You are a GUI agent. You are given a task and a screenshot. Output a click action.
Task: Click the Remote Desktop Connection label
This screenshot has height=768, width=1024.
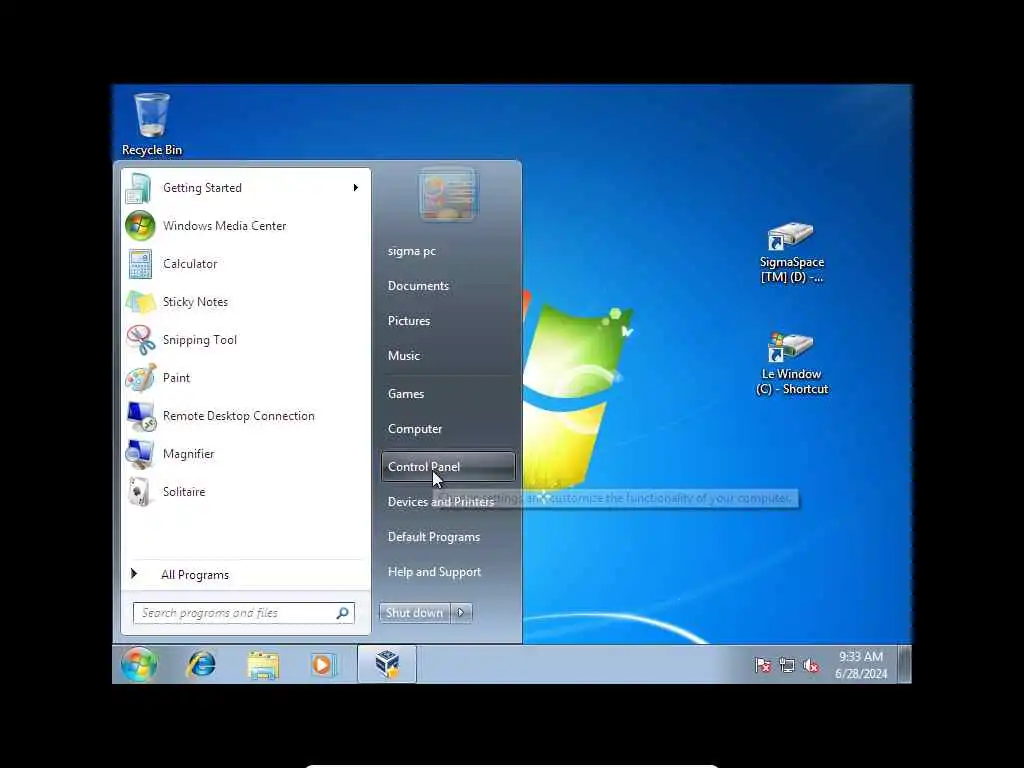pyautogui.click(x=238, y=416)
